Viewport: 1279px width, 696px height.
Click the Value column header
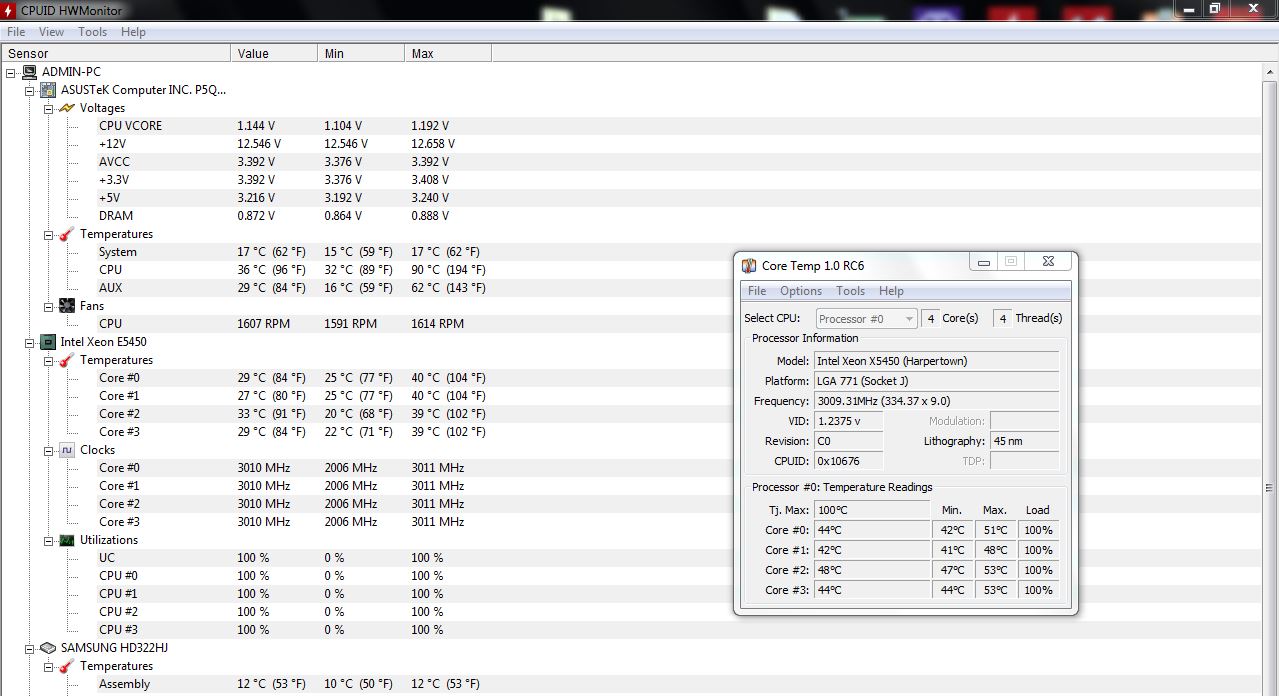[x=274, y=54]
